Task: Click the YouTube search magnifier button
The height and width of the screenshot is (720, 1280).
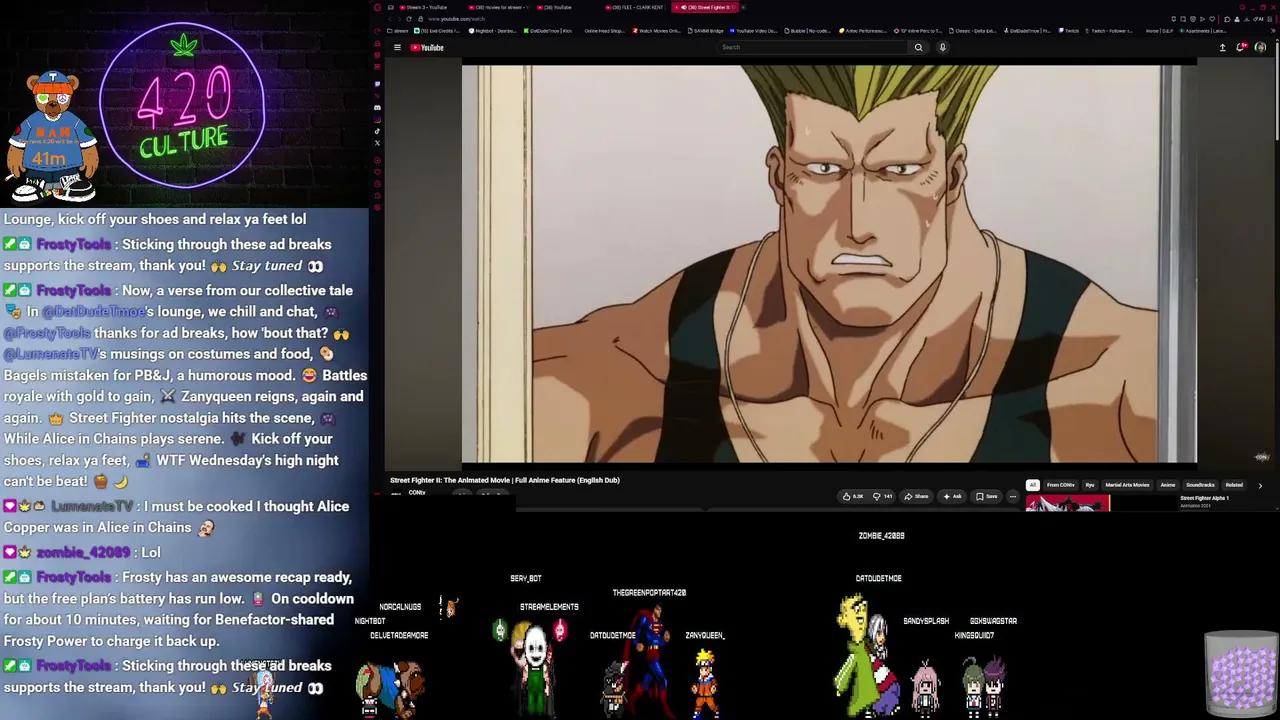Action: pyautogui.click(x=918, y=47)
